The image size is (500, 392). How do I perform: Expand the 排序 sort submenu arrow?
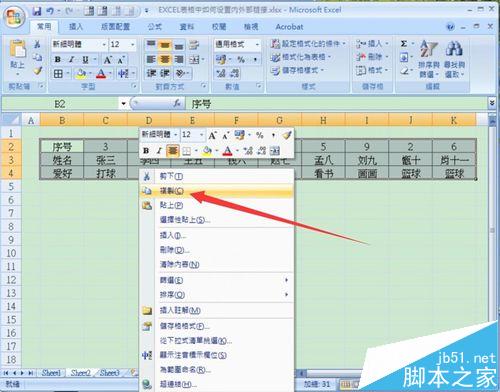[x=286, y=295]
